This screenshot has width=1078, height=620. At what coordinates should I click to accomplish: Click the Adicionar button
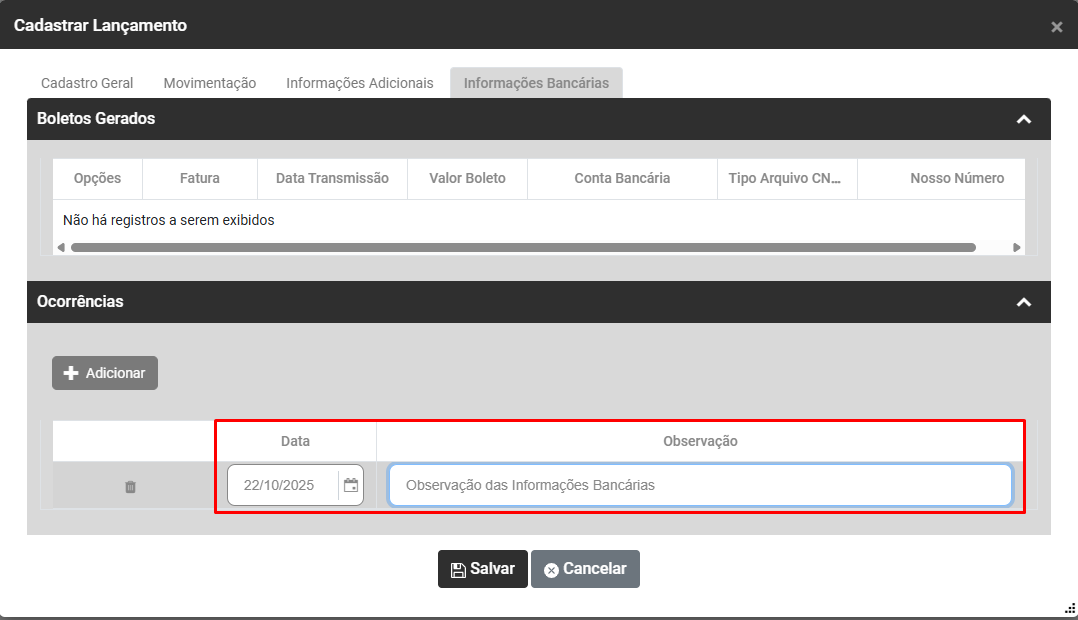[105, 373]
